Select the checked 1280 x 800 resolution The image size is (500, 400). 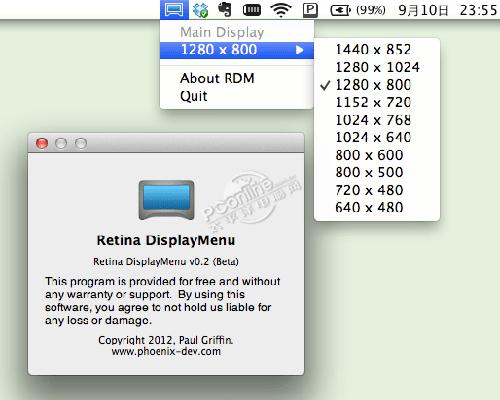click(377, 85)
